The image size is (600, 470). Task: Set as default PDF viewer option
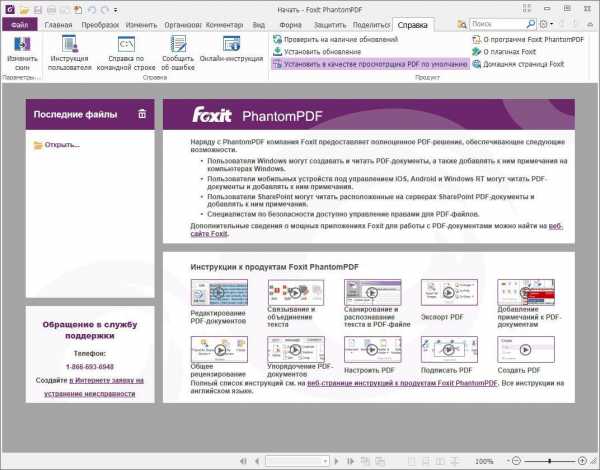370,64
